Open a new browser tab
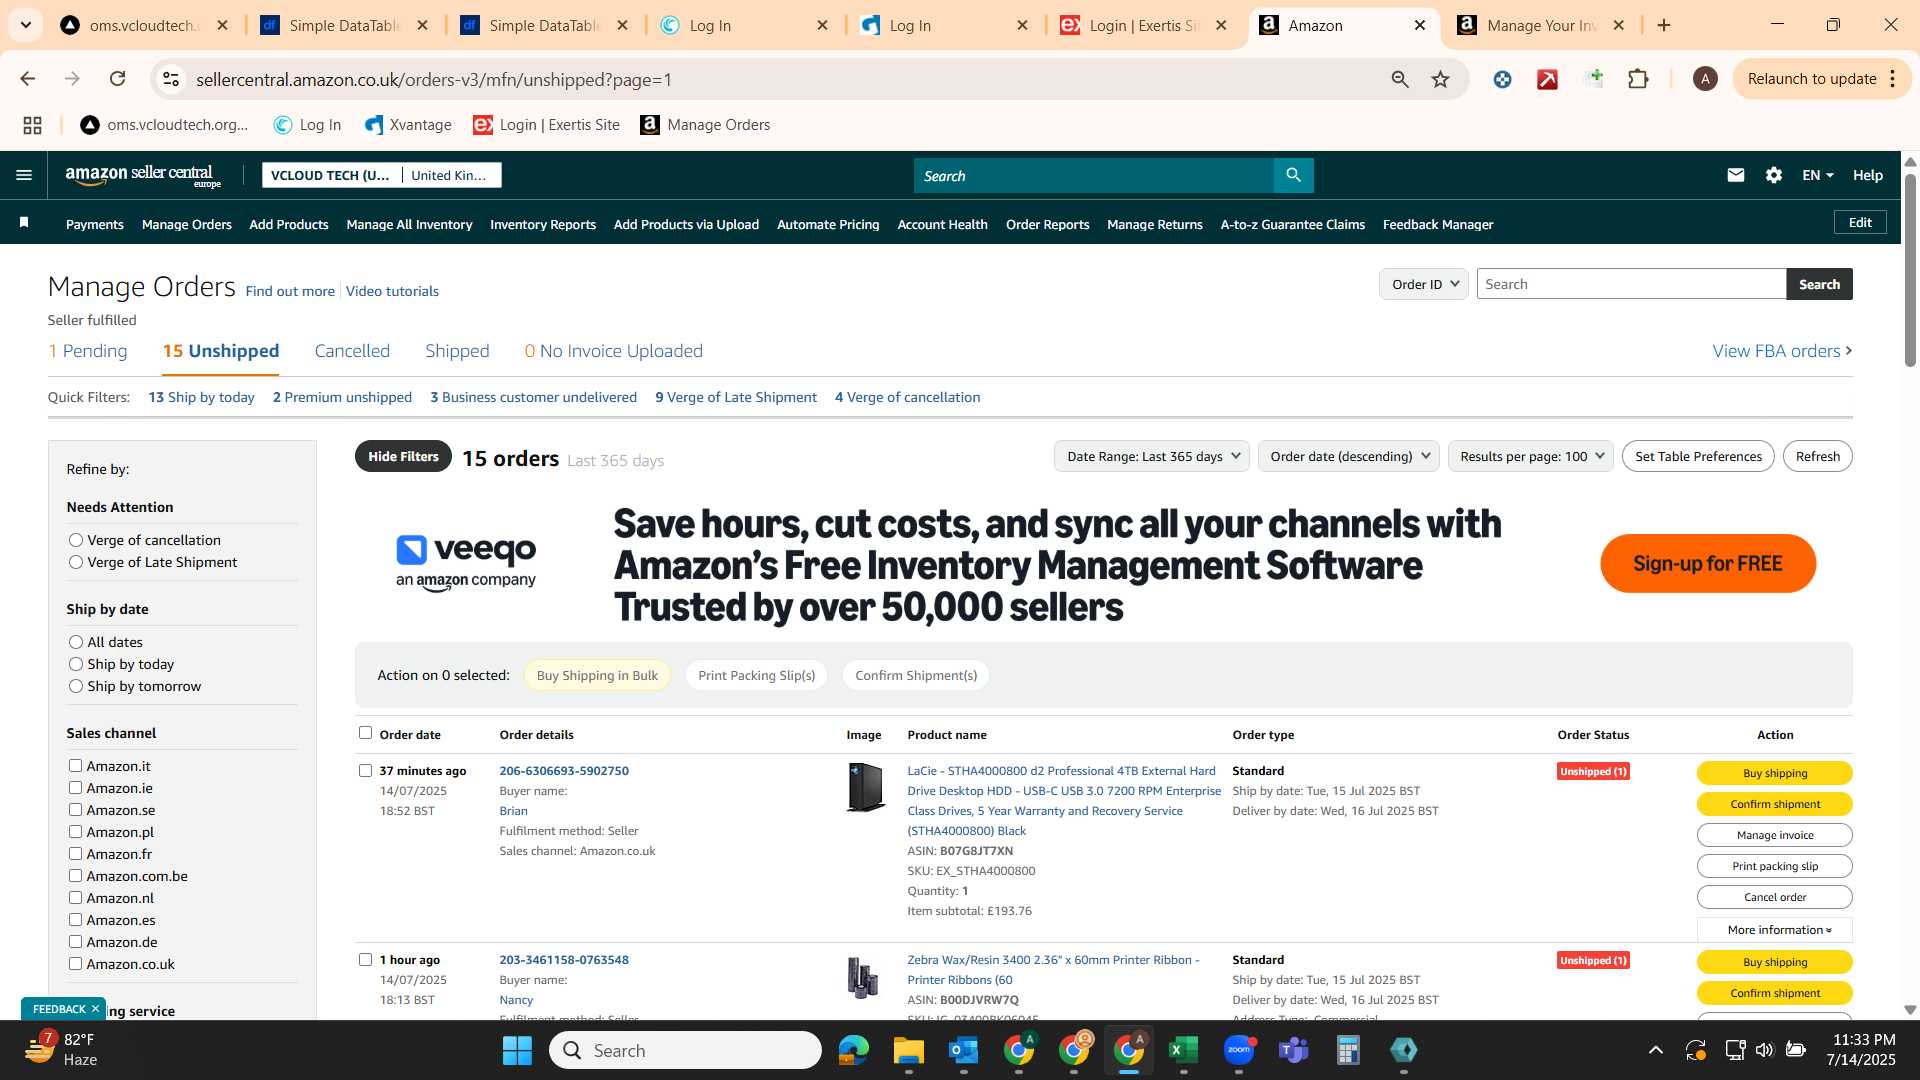The width and height of the screenshot is (1920, 1080). (1664, 25)
